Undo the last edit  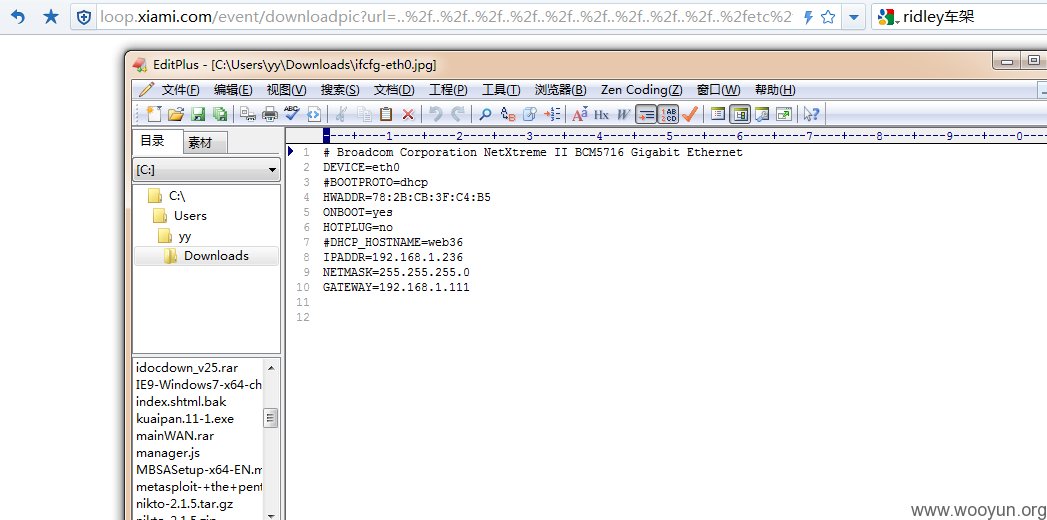click(x=435, y=114)
